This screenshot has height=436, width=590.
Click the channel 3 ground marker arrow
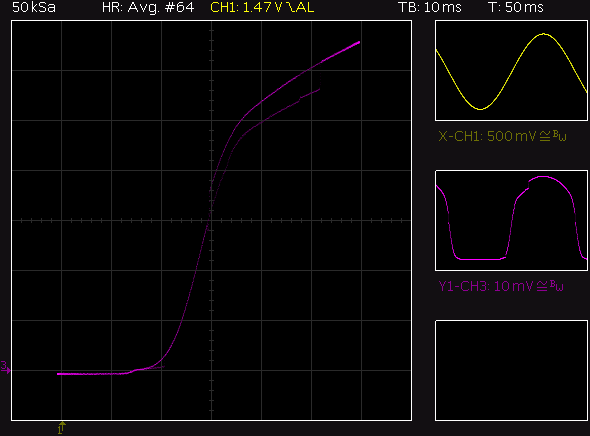(5, 367)
